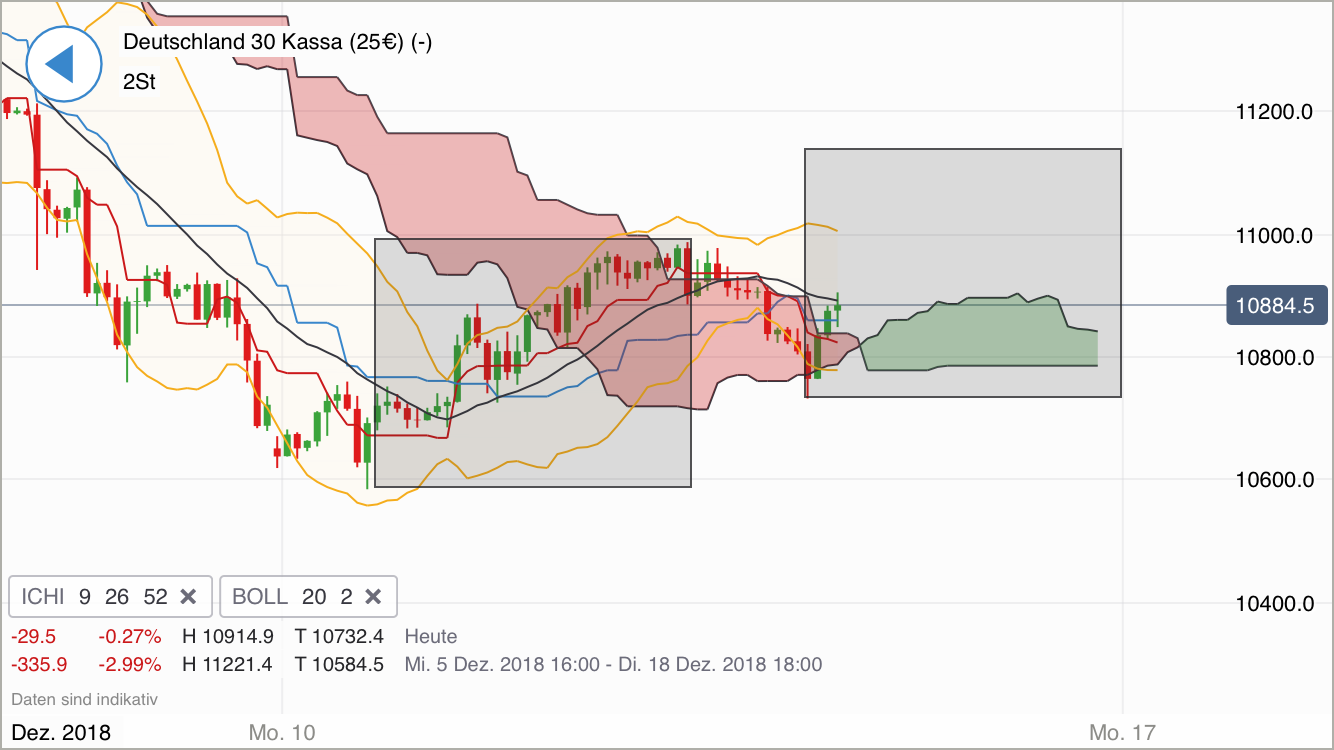Click the date range text below the indicators
This screenshot has width=1334, height=750.
coord(613,664)
